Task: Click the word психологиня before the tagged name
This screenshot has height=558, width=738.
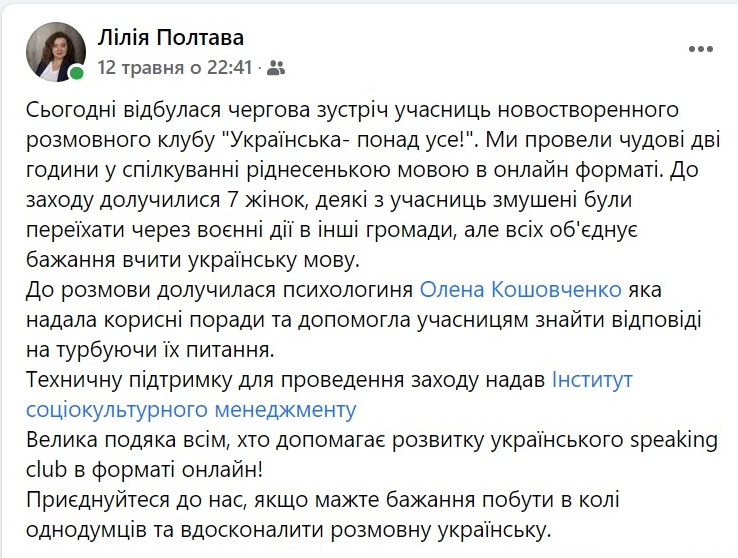Action: pos(348,290)
